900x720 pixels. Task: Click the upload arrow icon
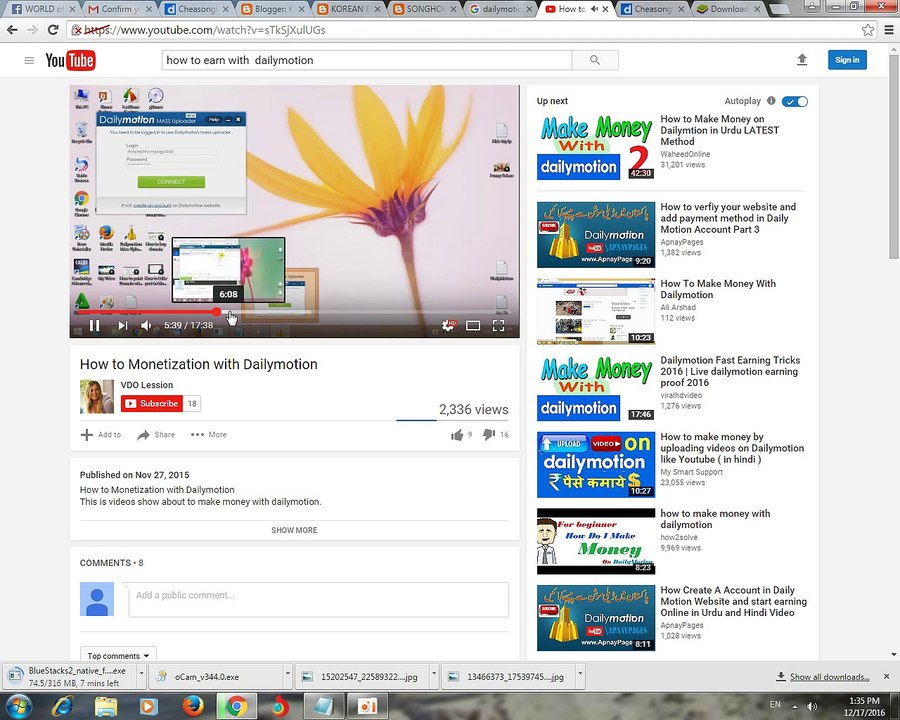(802, 60)
